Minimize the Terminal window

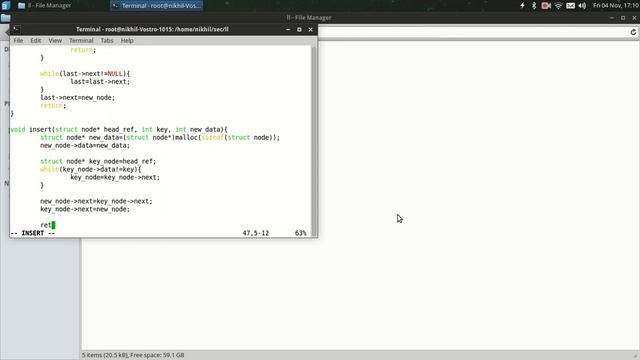[288, 29]
